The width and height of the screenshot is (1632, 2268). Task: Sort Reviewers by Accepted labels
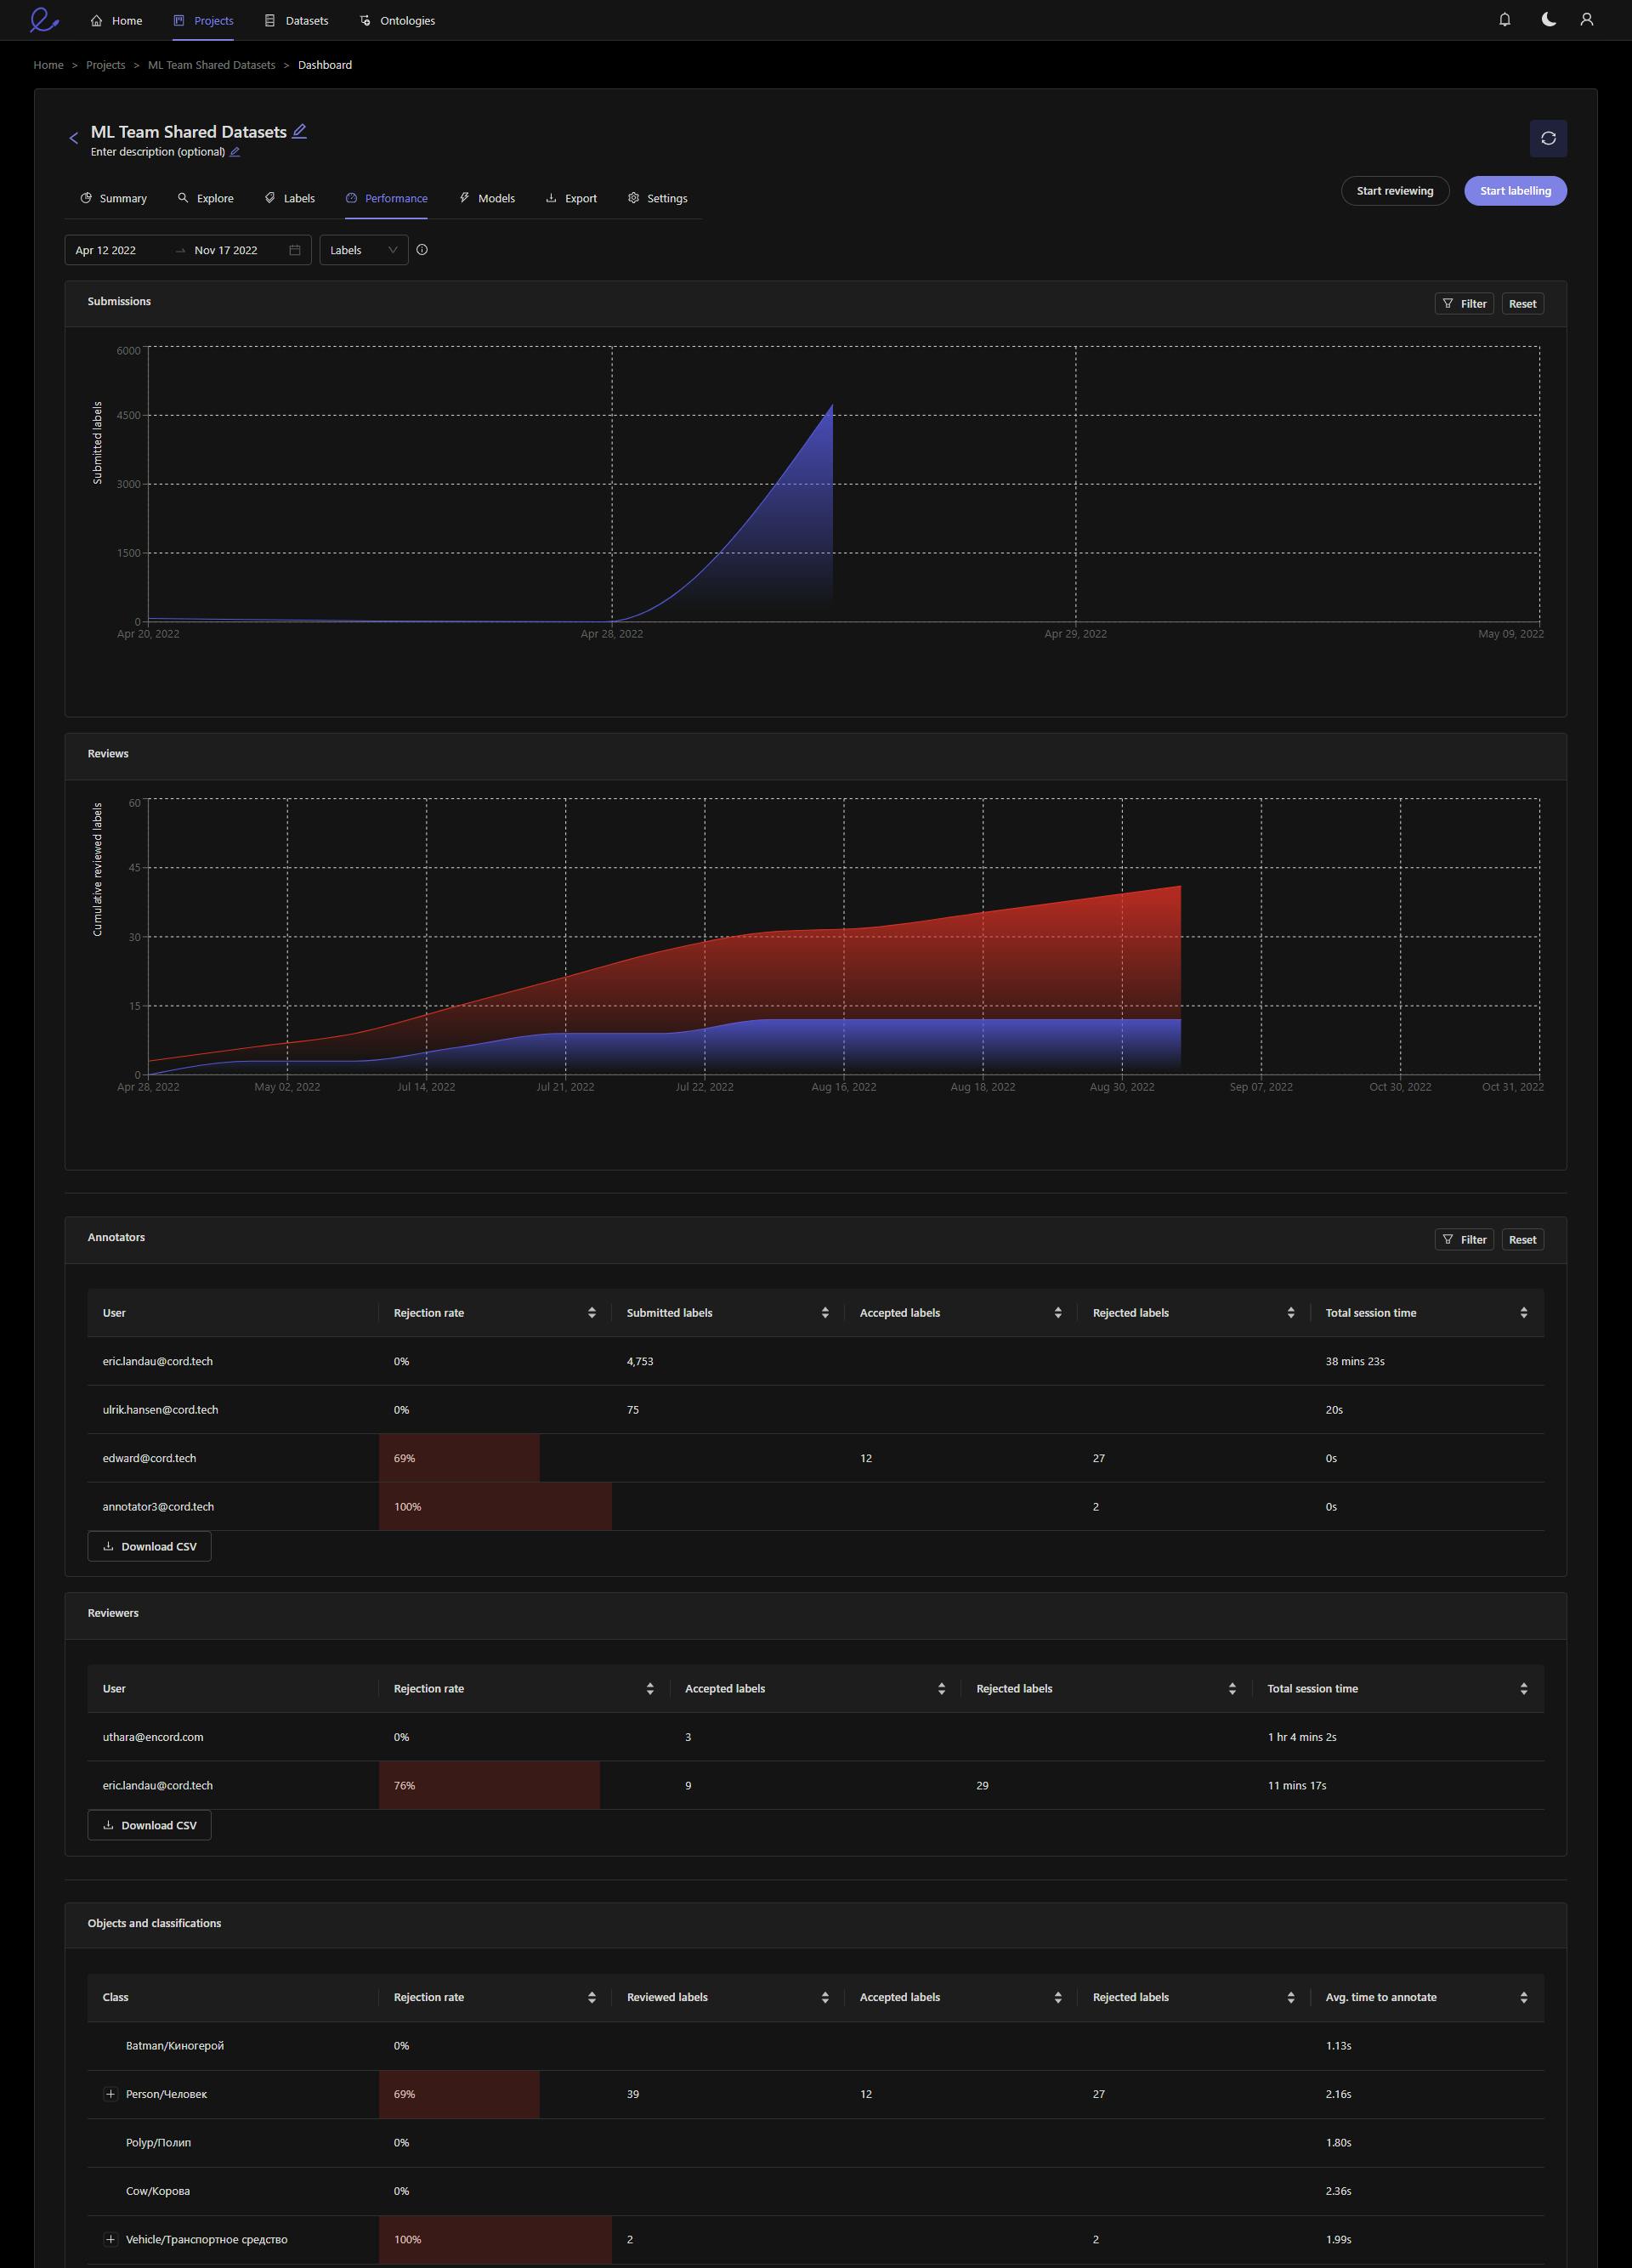941,1689
